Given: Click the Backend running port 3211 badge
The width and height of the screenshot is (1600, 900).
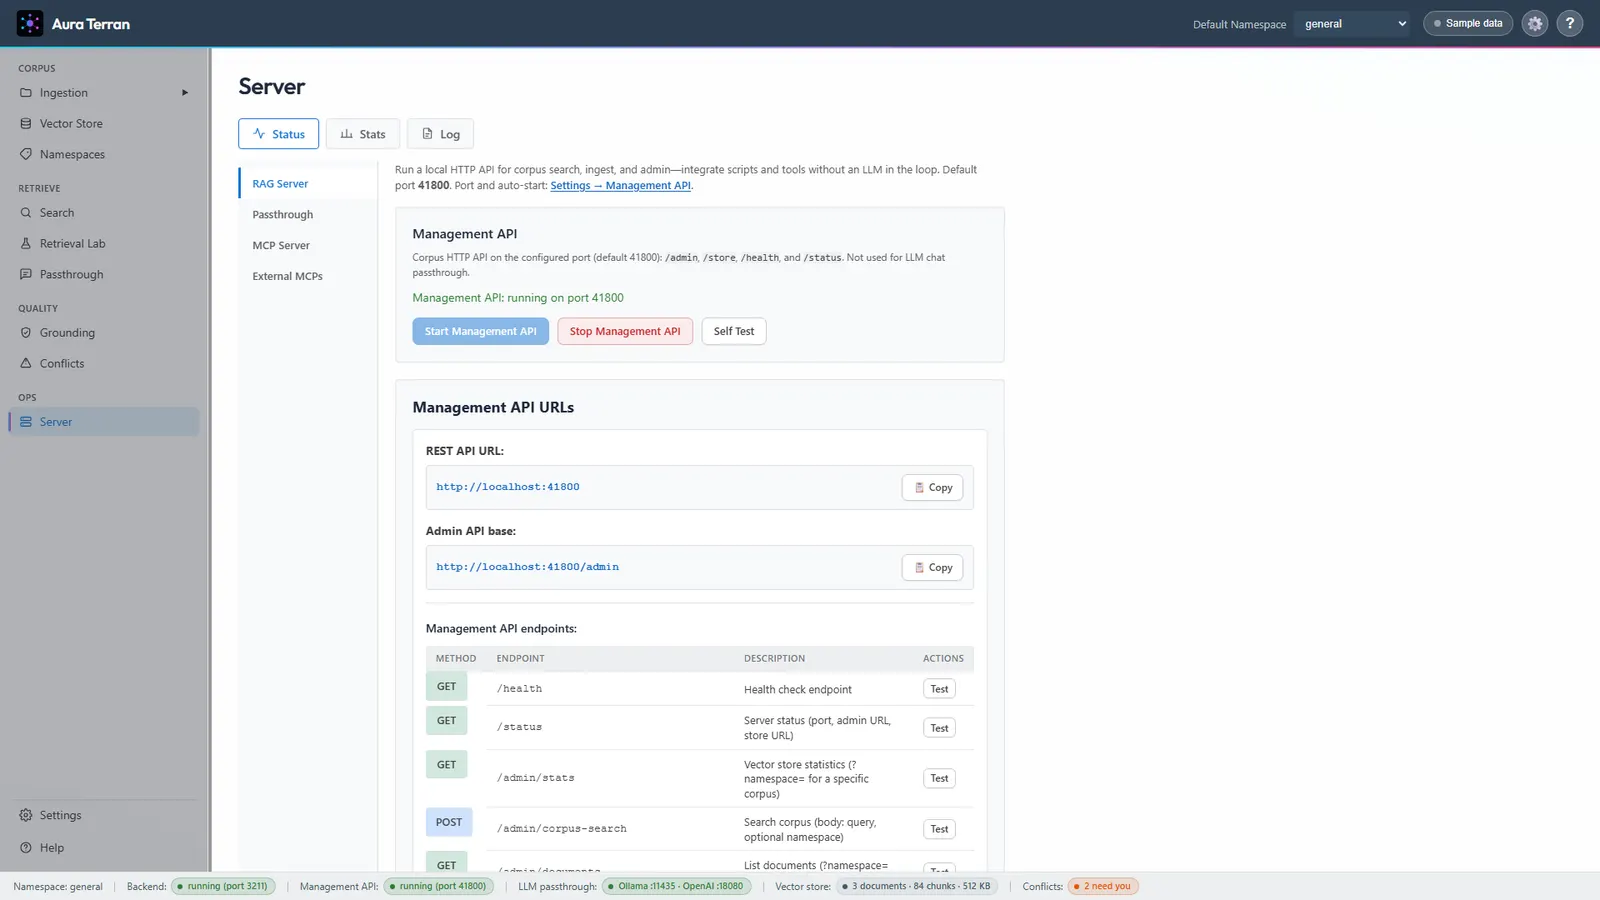Looking at the screenshot, I should 223,886.
